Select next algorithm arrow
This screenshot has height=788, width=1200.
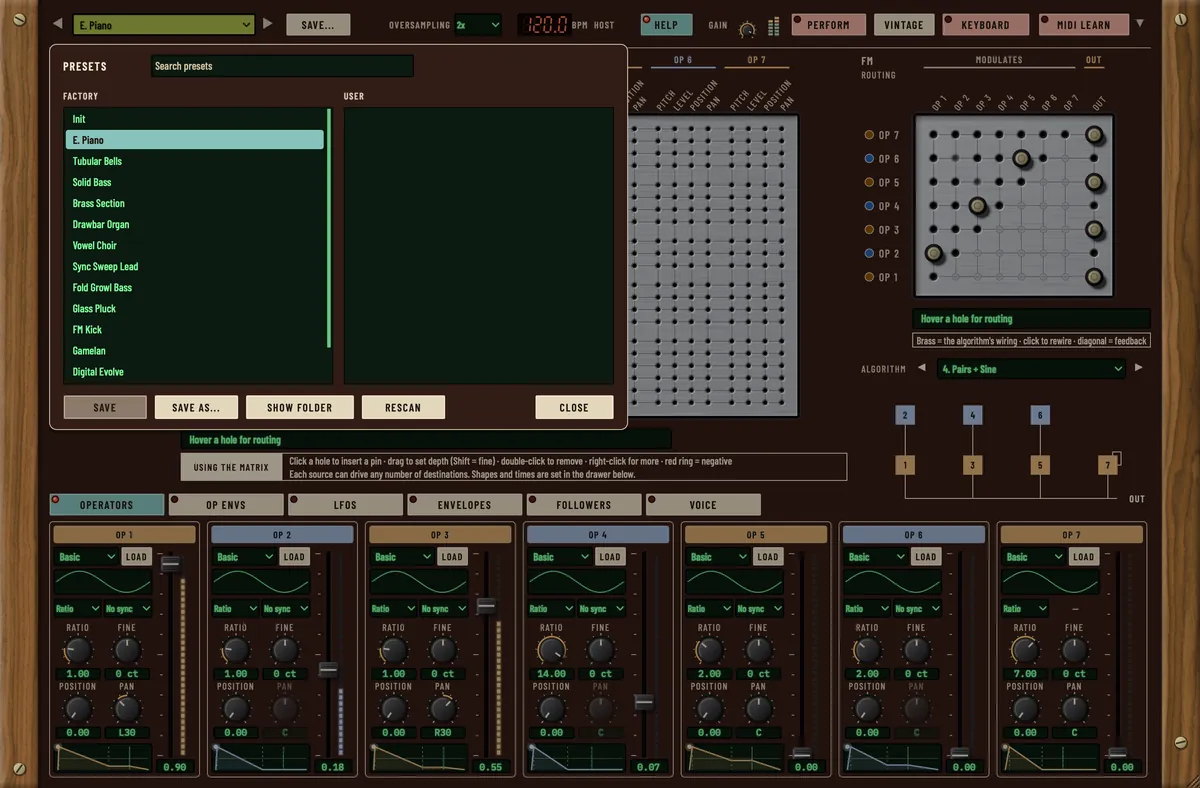(x=1138, y=369)
